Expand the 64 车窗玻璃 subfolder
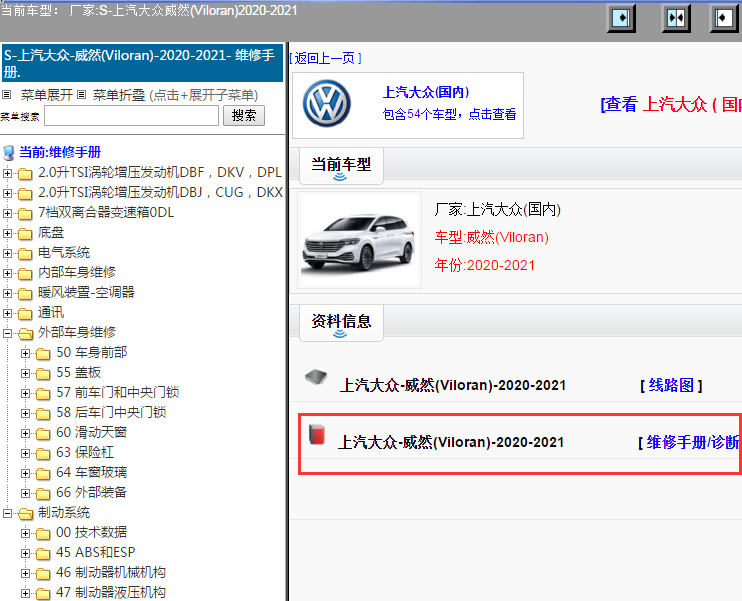This screenshot has width=742, height=601. (x=26, y=473)
